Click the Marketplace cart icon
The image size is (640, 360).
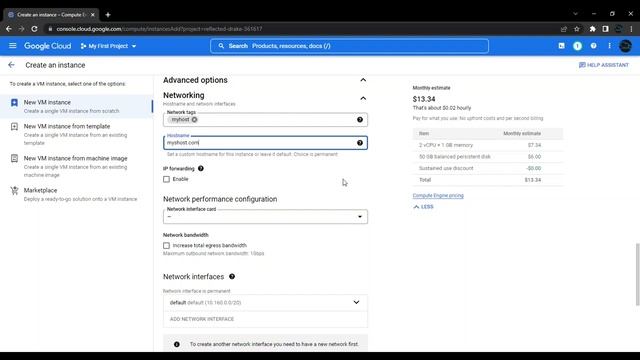(x=14, y=191)
